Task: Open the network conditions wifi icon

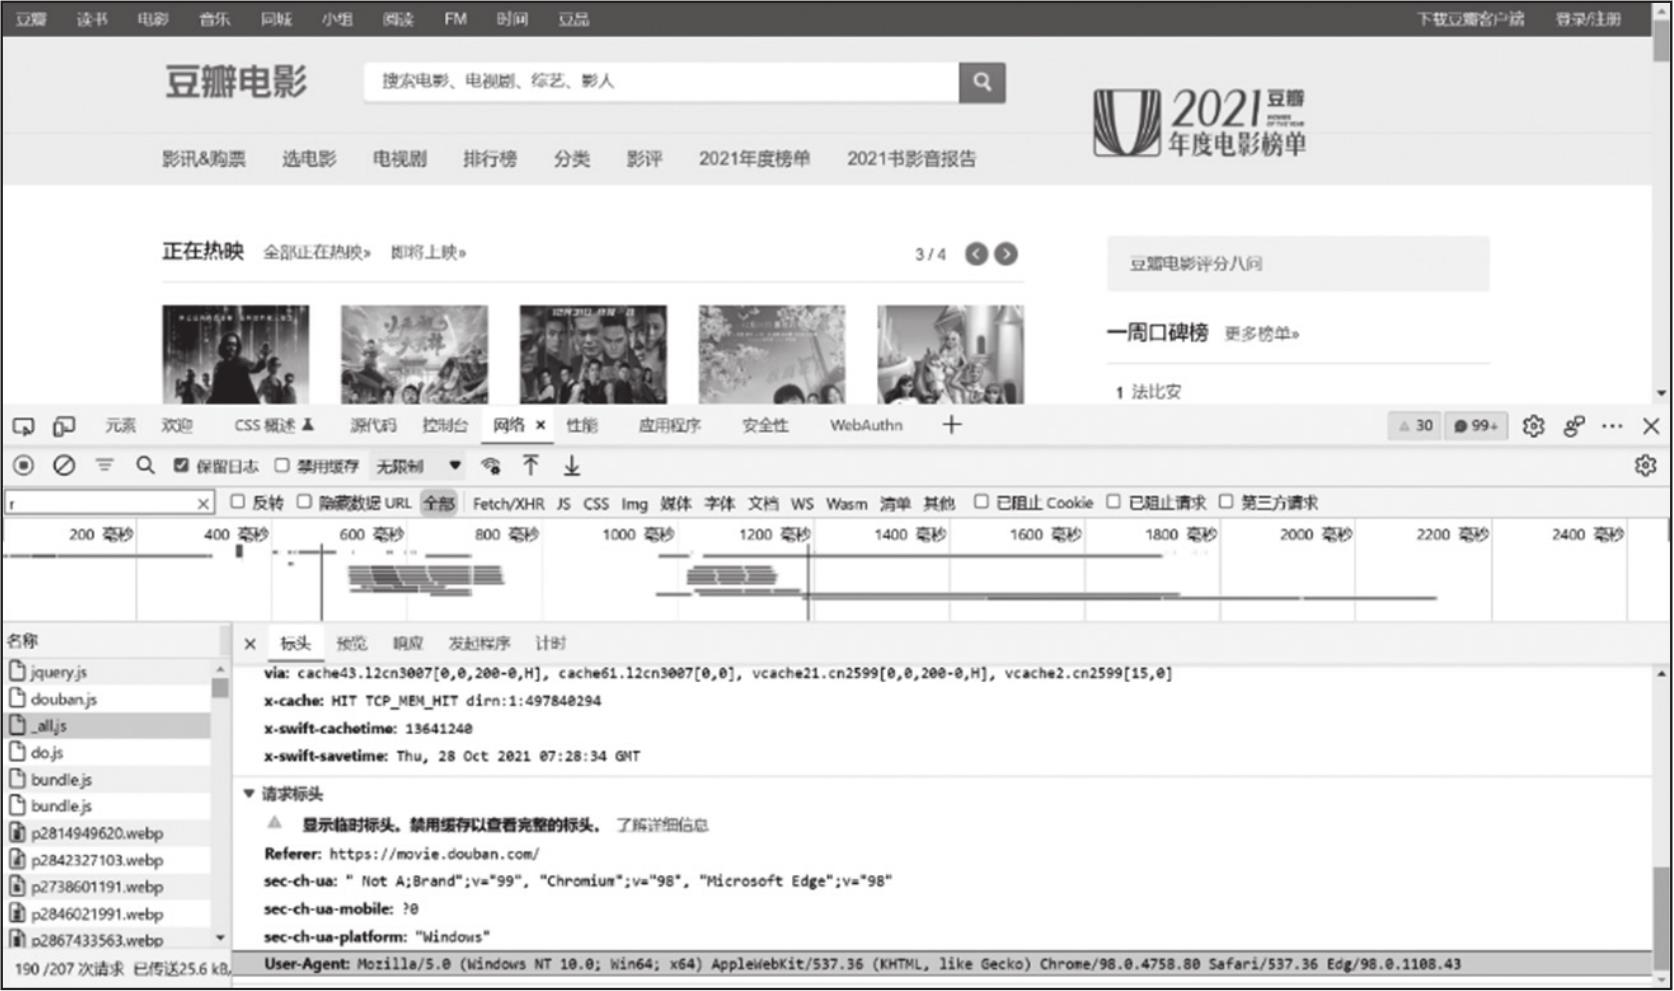Action: (x=490, y=466)
